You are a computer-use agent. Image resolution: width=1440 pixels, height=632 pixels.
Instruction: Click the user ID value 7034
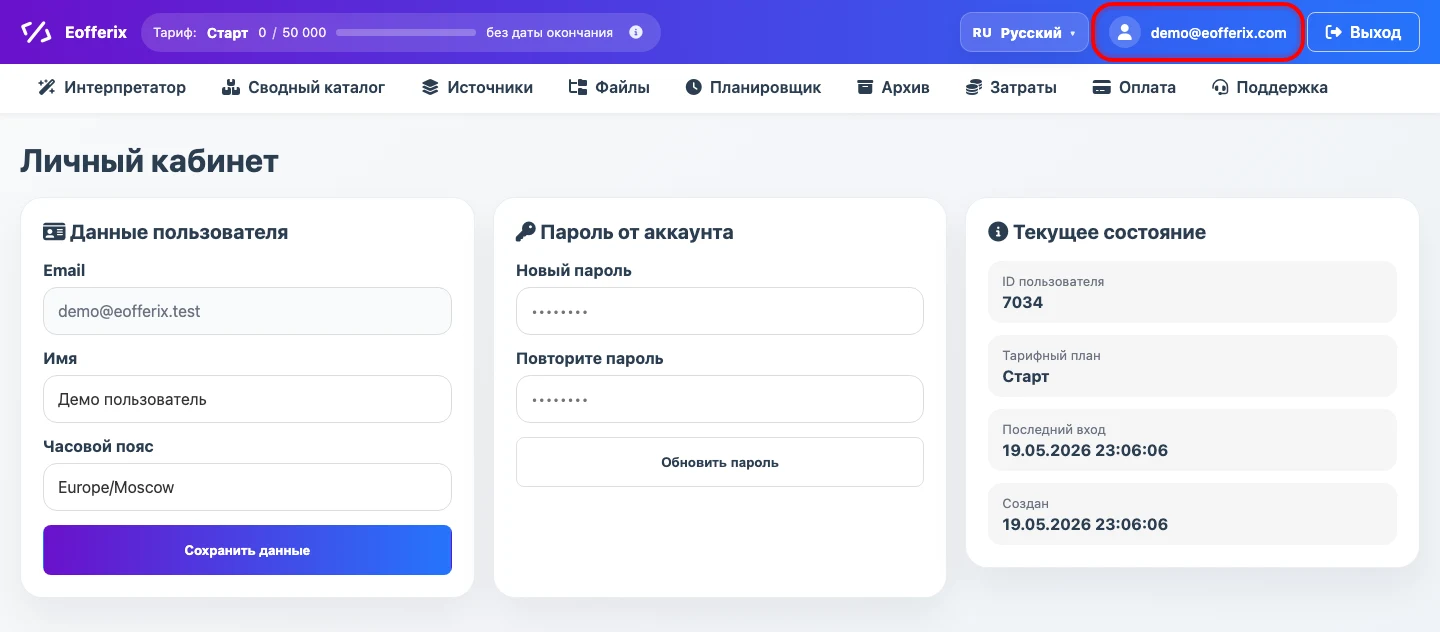click(x=1022, y=302)
